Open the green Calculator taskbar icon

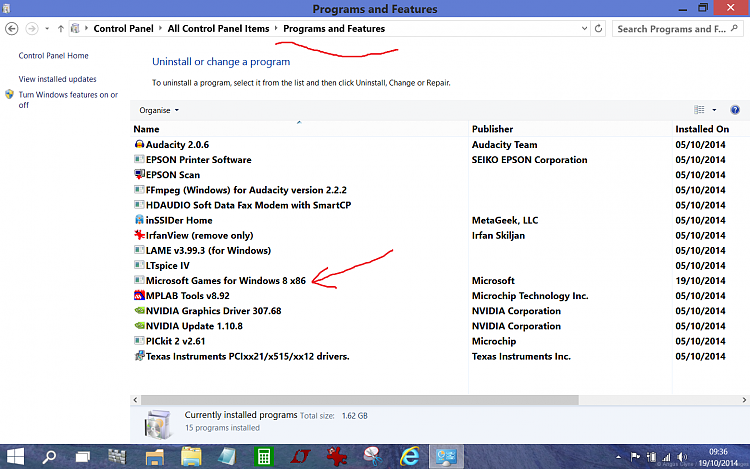(x=264, y=457)
